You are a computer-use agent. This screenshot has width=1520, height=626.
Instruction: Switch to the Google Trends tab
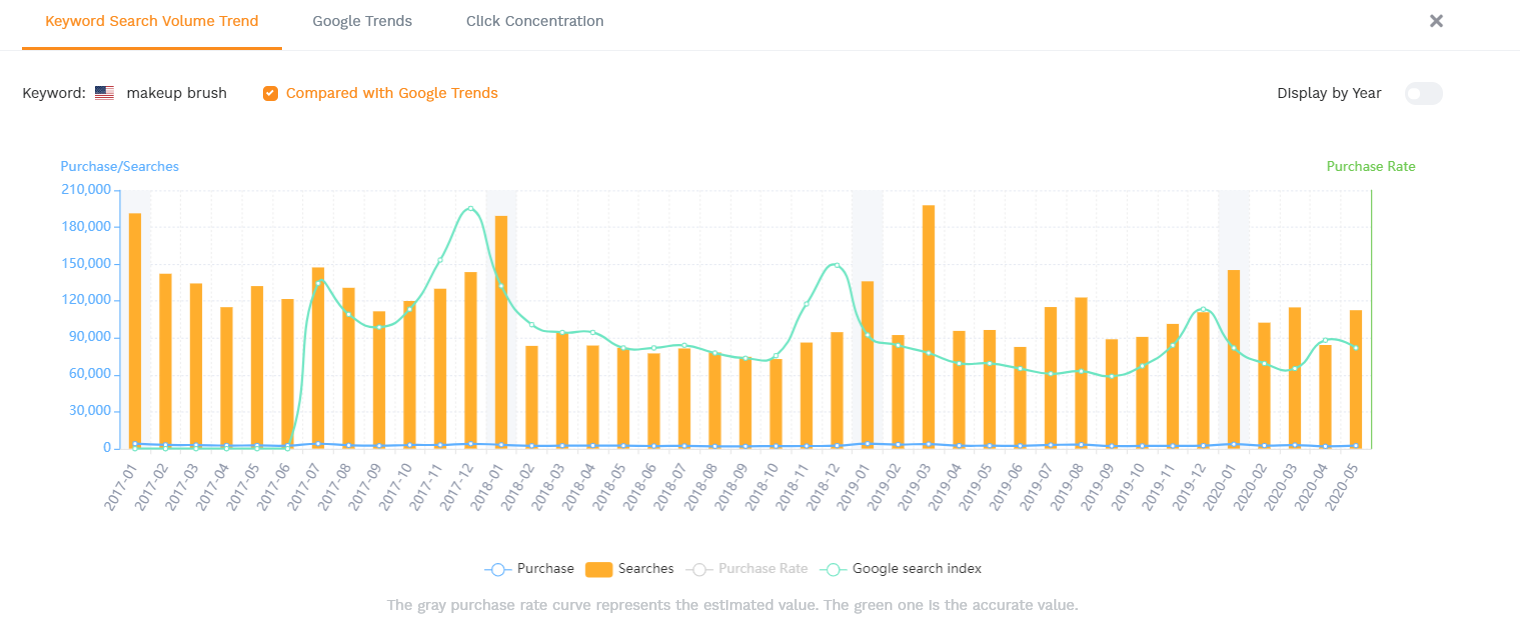point(362,21)
